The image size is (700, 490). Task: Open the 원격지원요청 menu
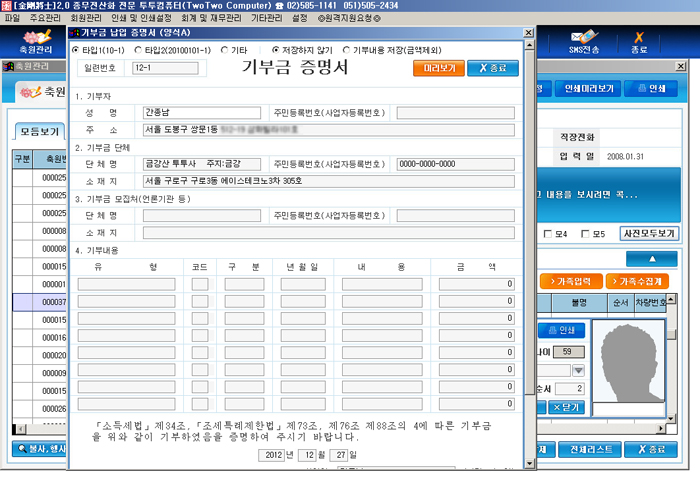(x=349, y=18)
